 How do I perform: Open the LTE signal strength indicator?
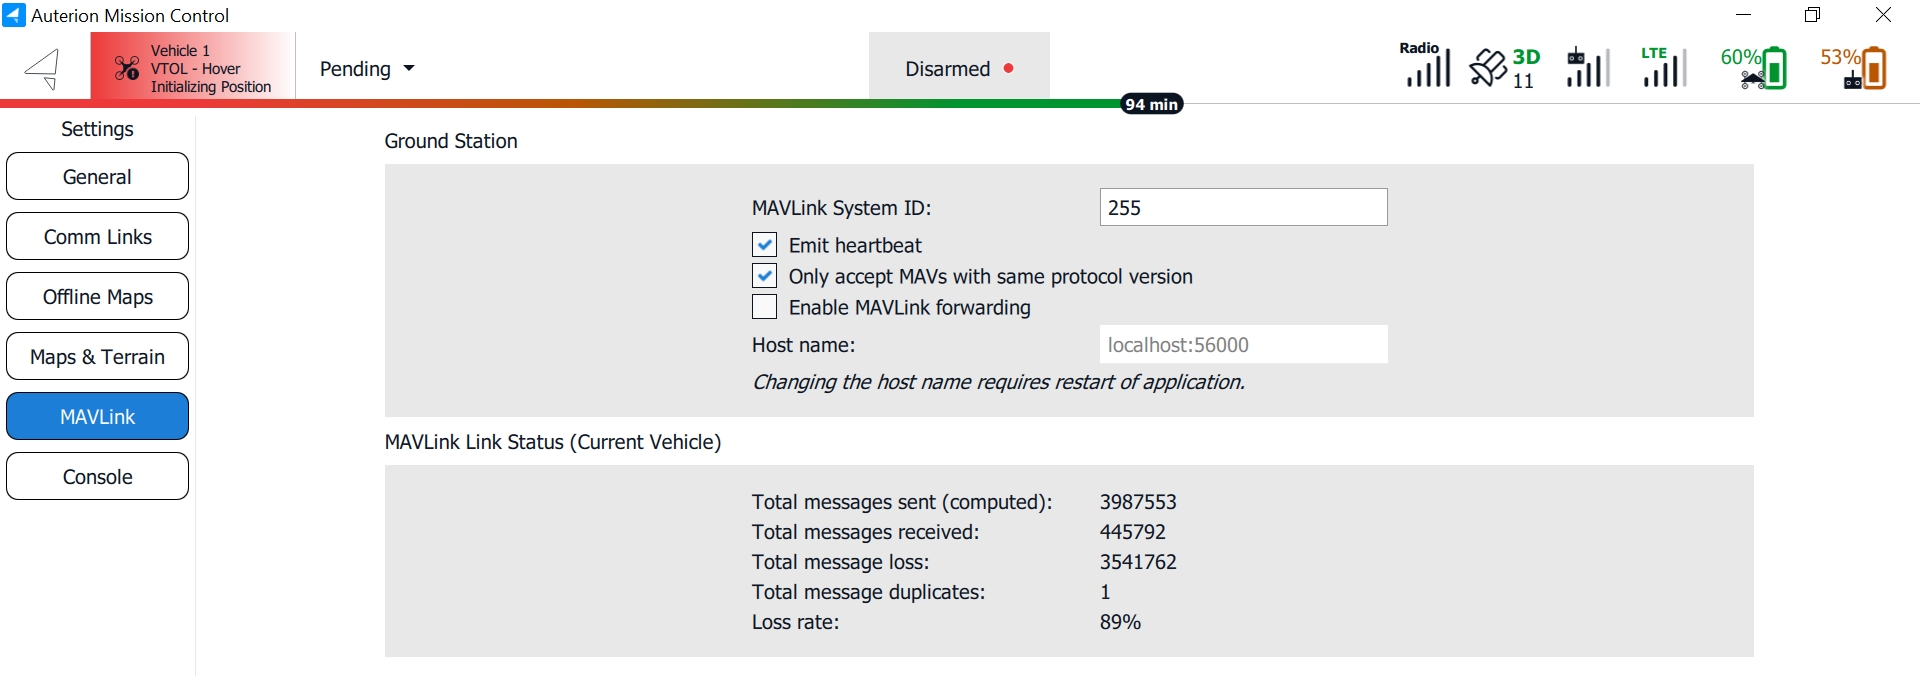click(1663, 68)
